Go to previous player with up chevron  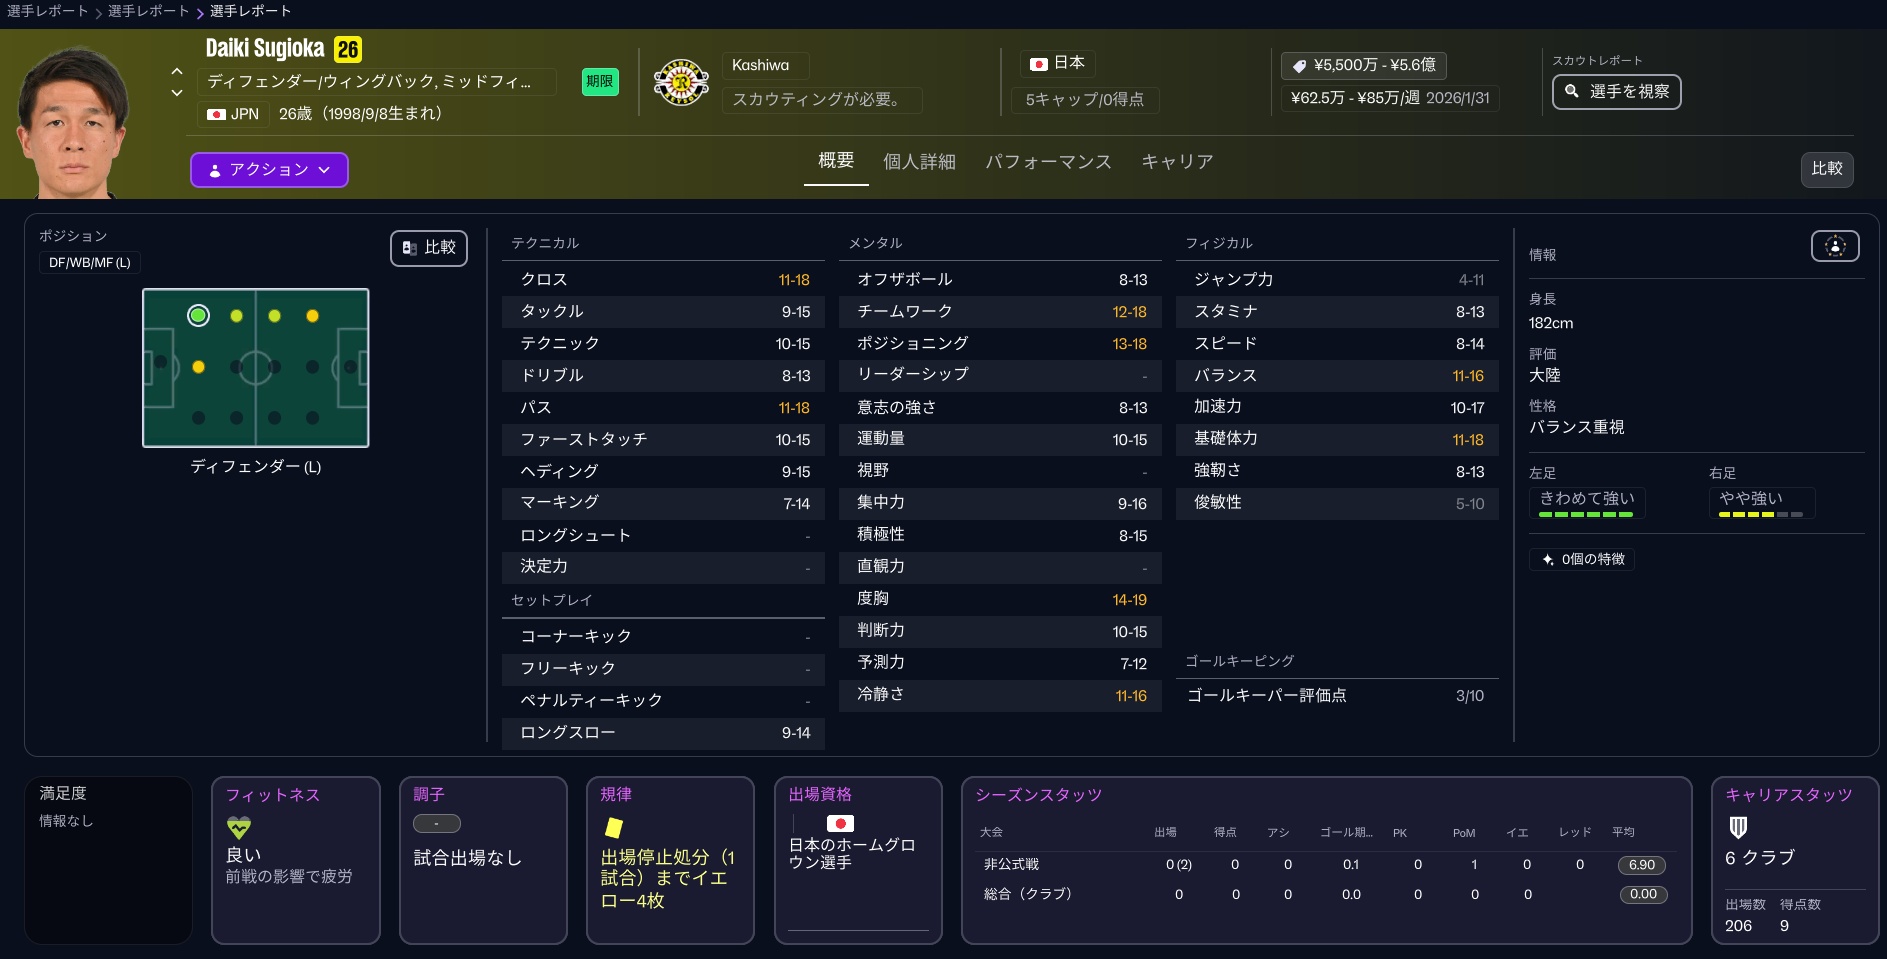pos(177,72)
